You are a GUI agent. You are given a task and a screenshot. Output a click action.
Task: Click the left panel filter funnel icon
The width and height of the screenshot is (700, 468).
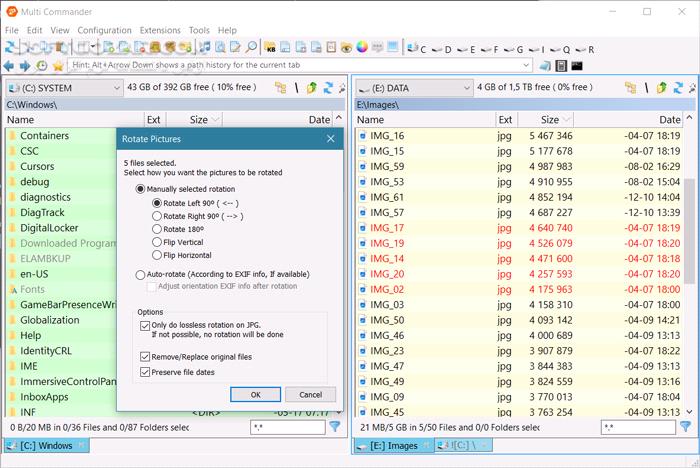point(335,427)
